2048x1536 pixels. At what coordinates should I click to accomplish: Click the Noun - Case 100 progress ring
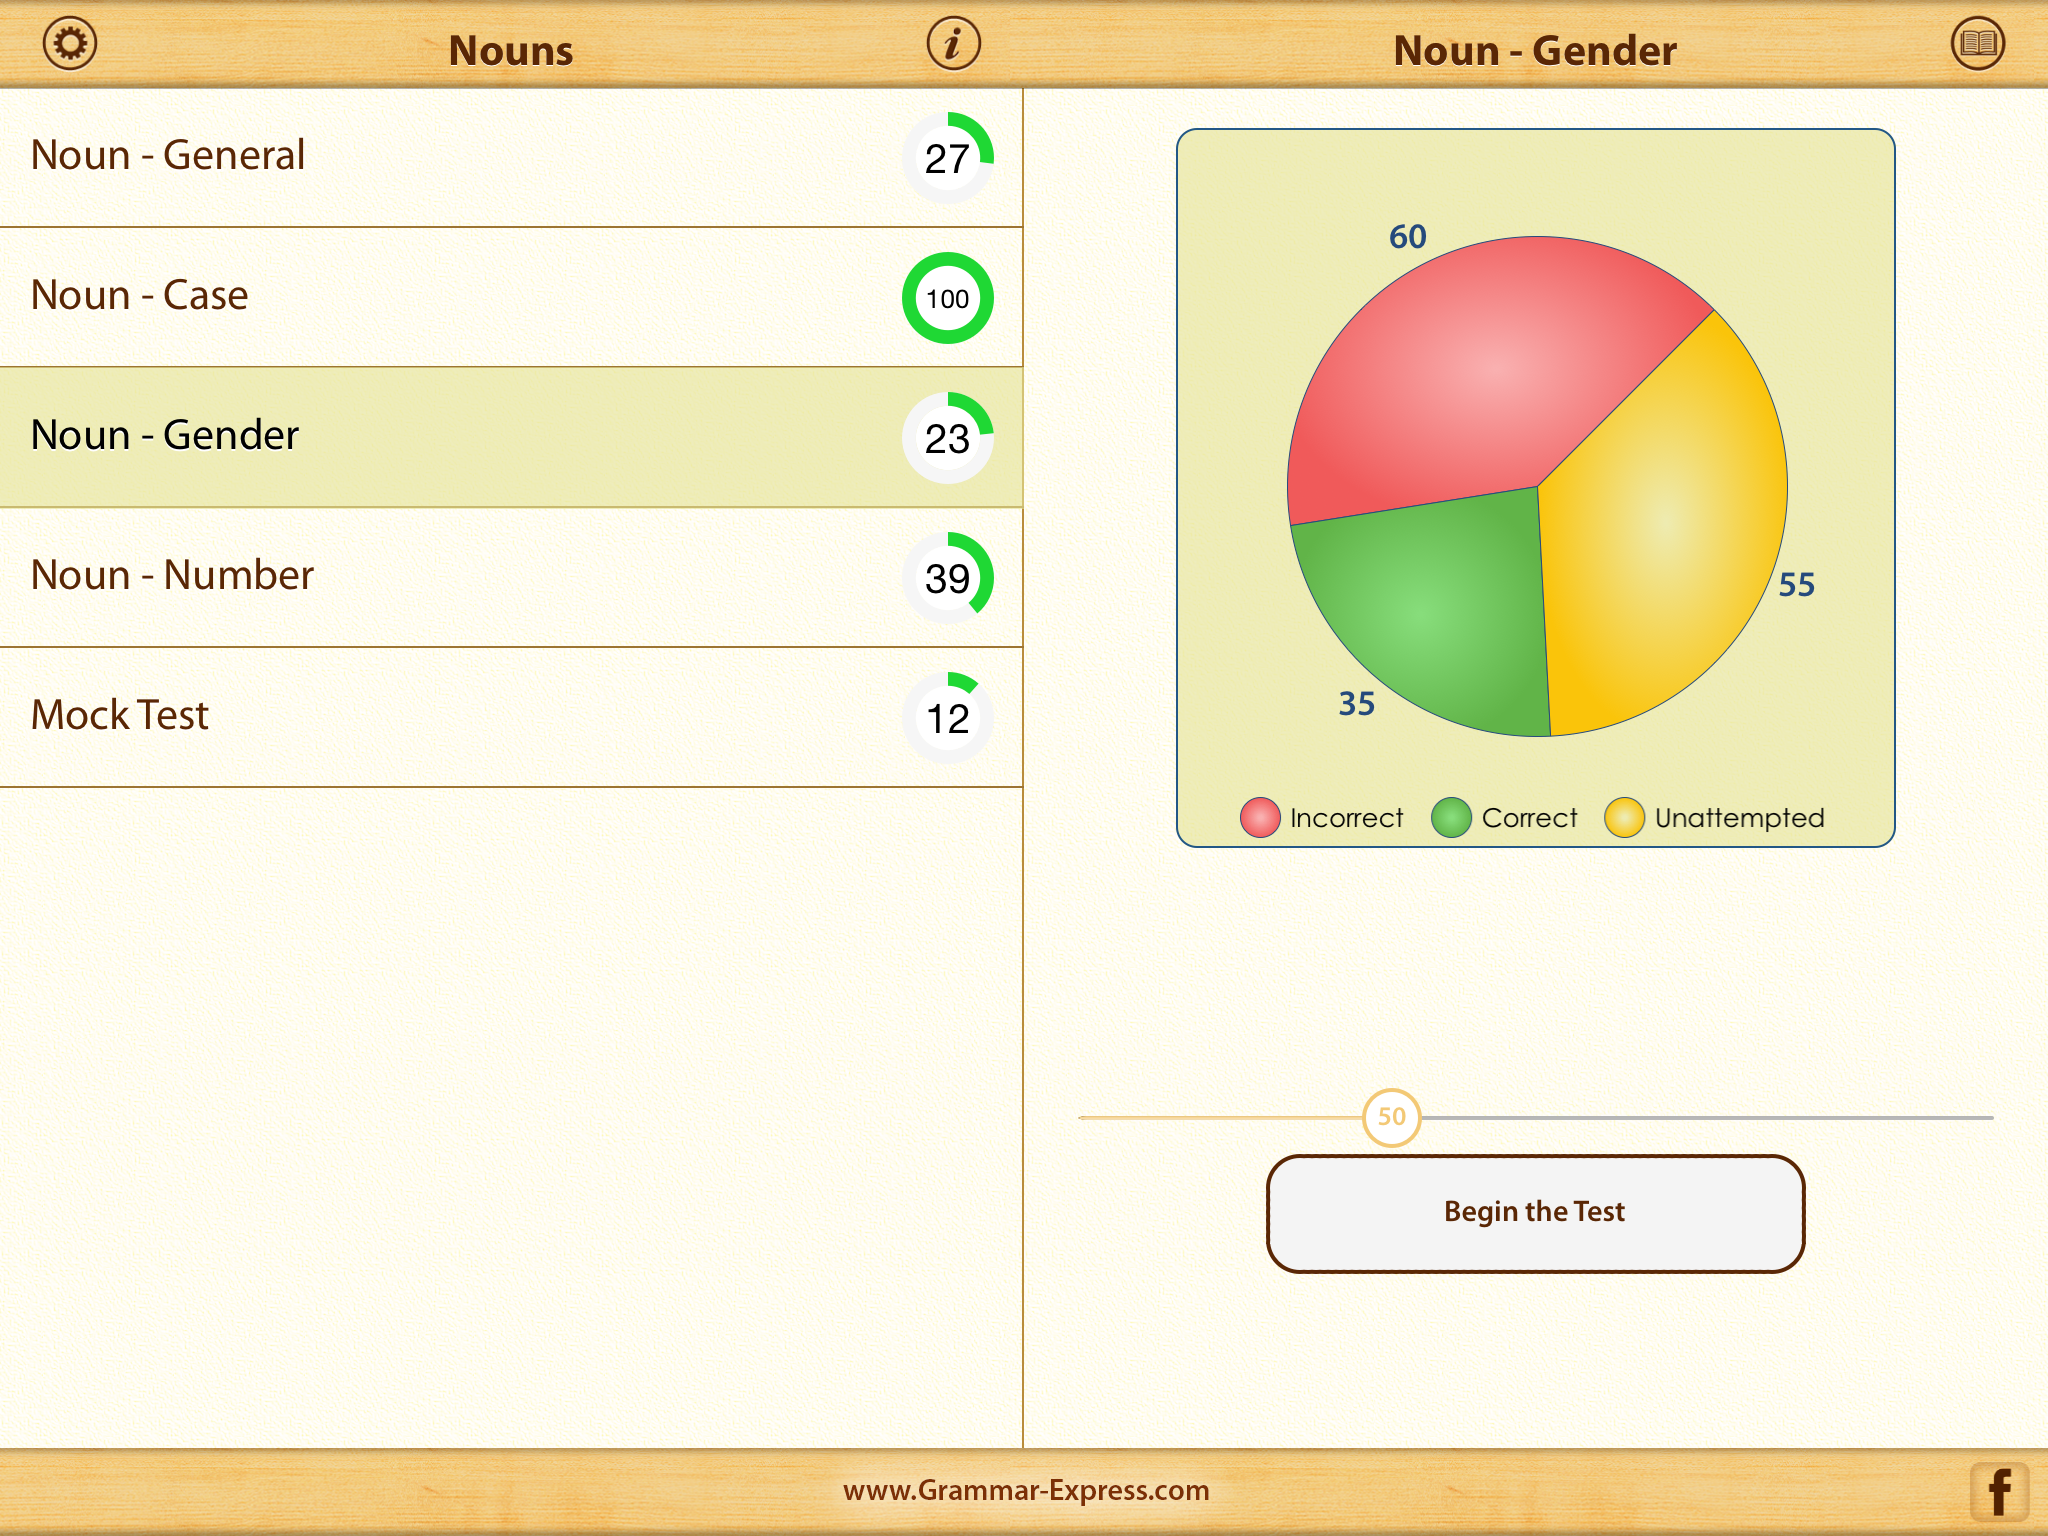tap(947, 298)
